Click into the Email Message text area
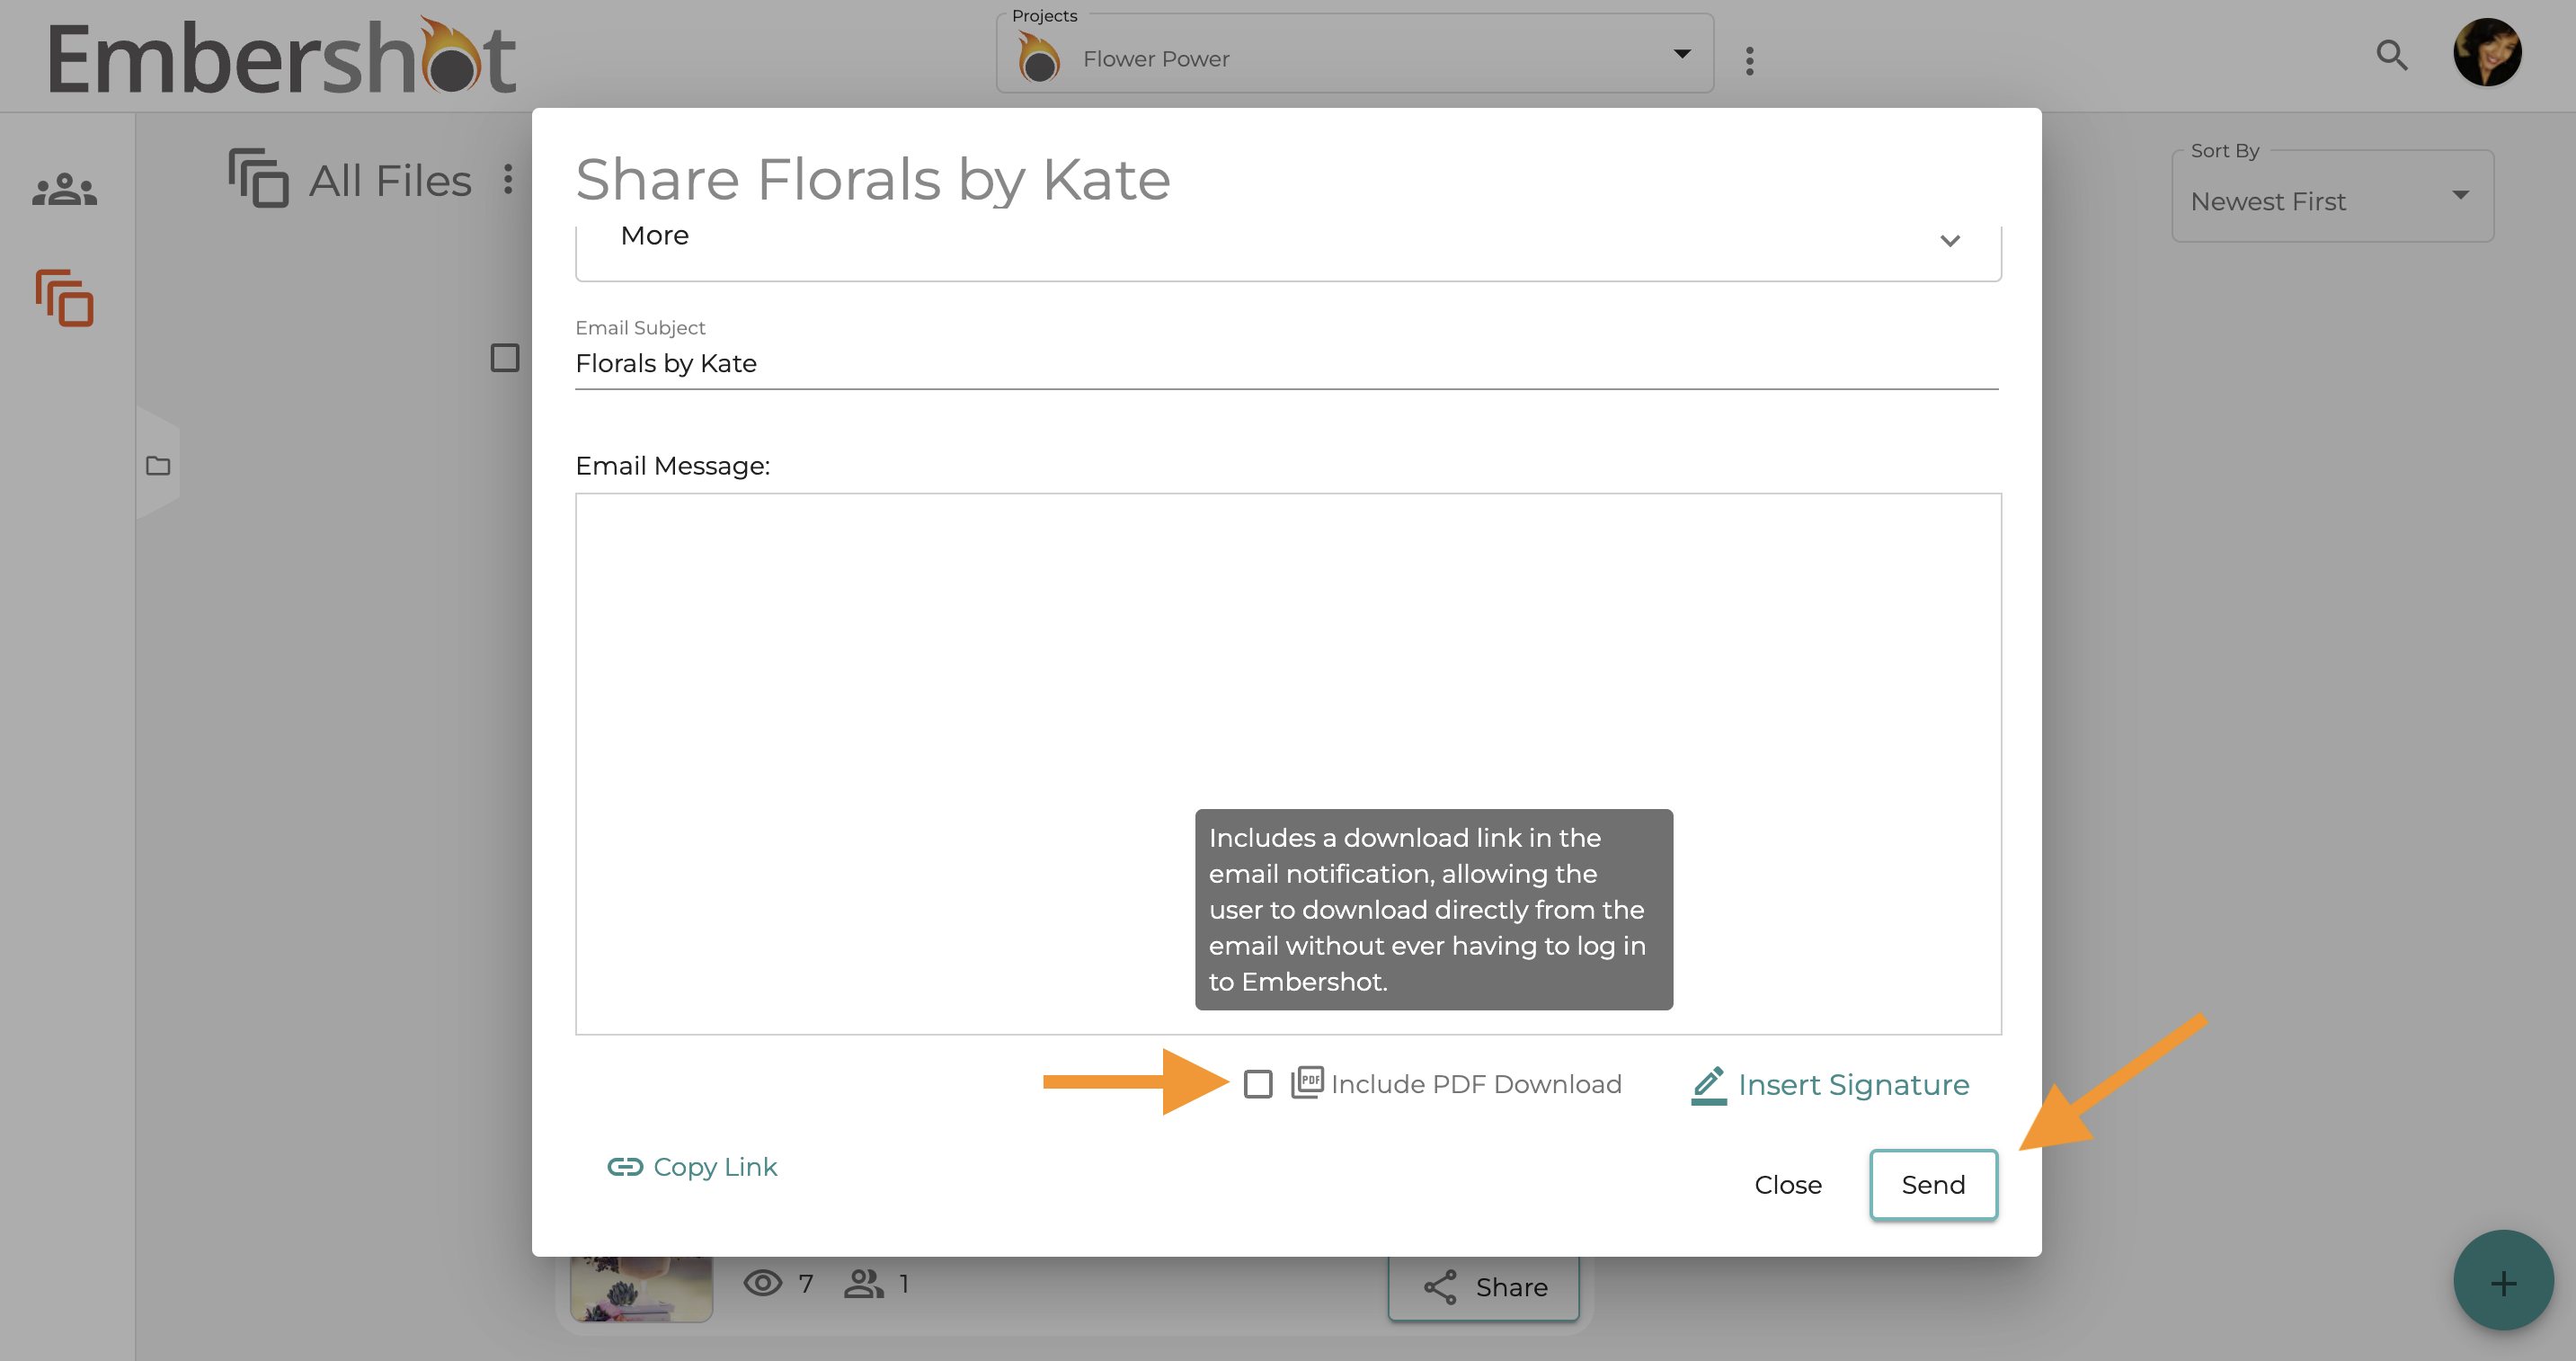This screenshot has width=2576, height=1361. point(1288,764)
